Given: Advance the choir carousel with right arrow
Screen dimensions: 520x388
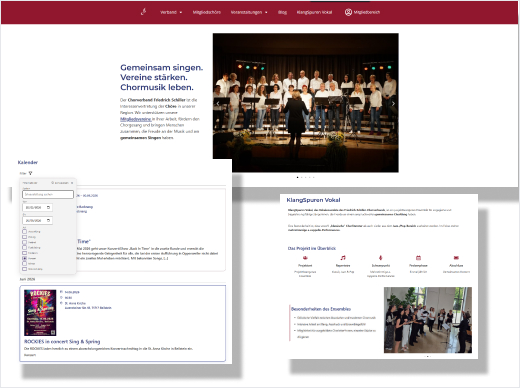Looking at the screenshot, I should [x=393, y=103].
